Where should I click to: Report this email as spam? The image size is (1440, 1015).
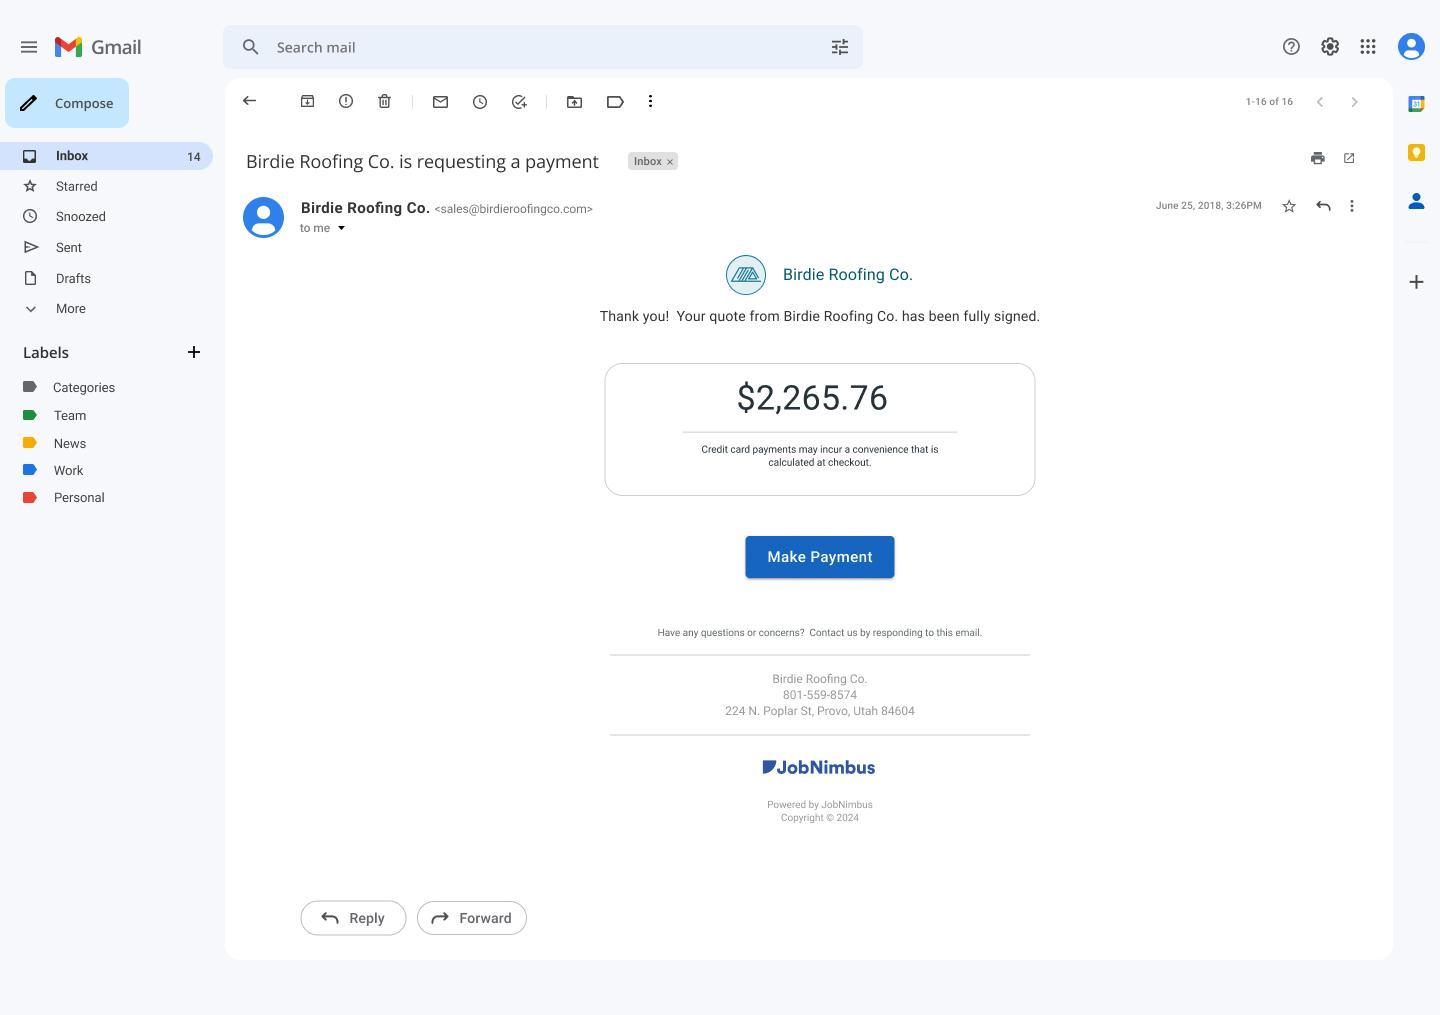pyautogui.click(x=346, y=101)
